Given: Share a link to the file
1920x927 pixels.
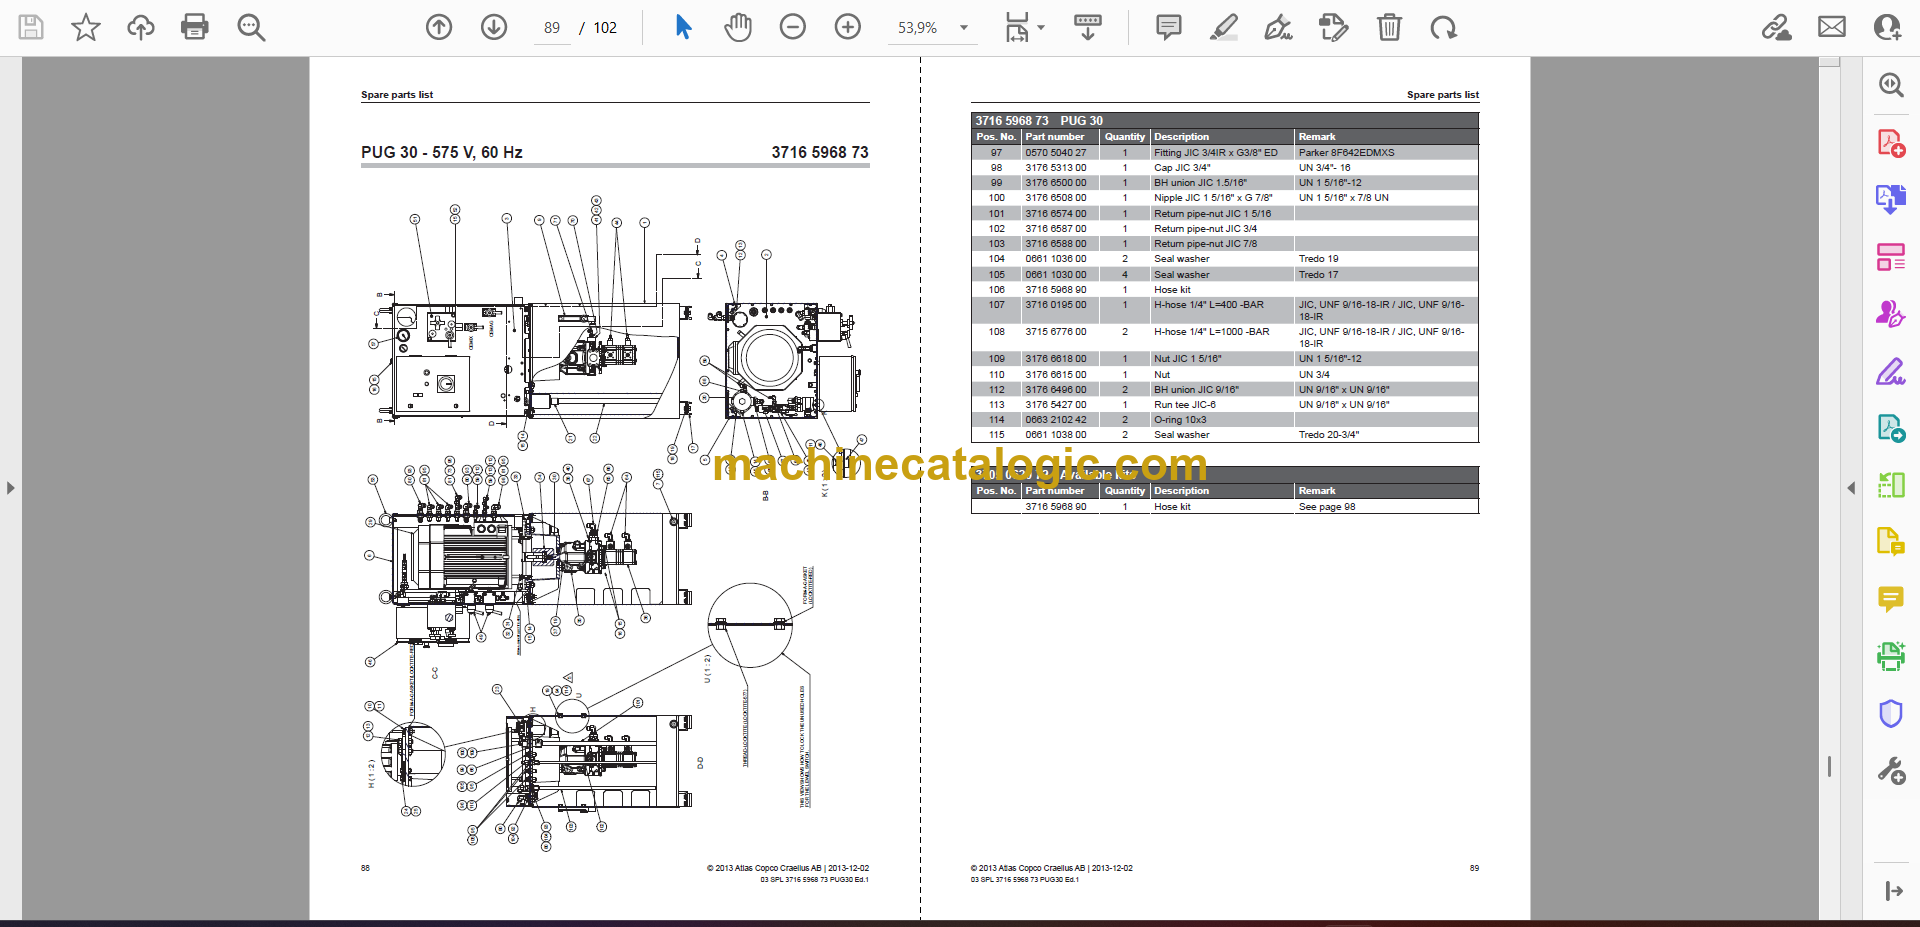Looking at the screenshot, I should [x=1776, y=27].
